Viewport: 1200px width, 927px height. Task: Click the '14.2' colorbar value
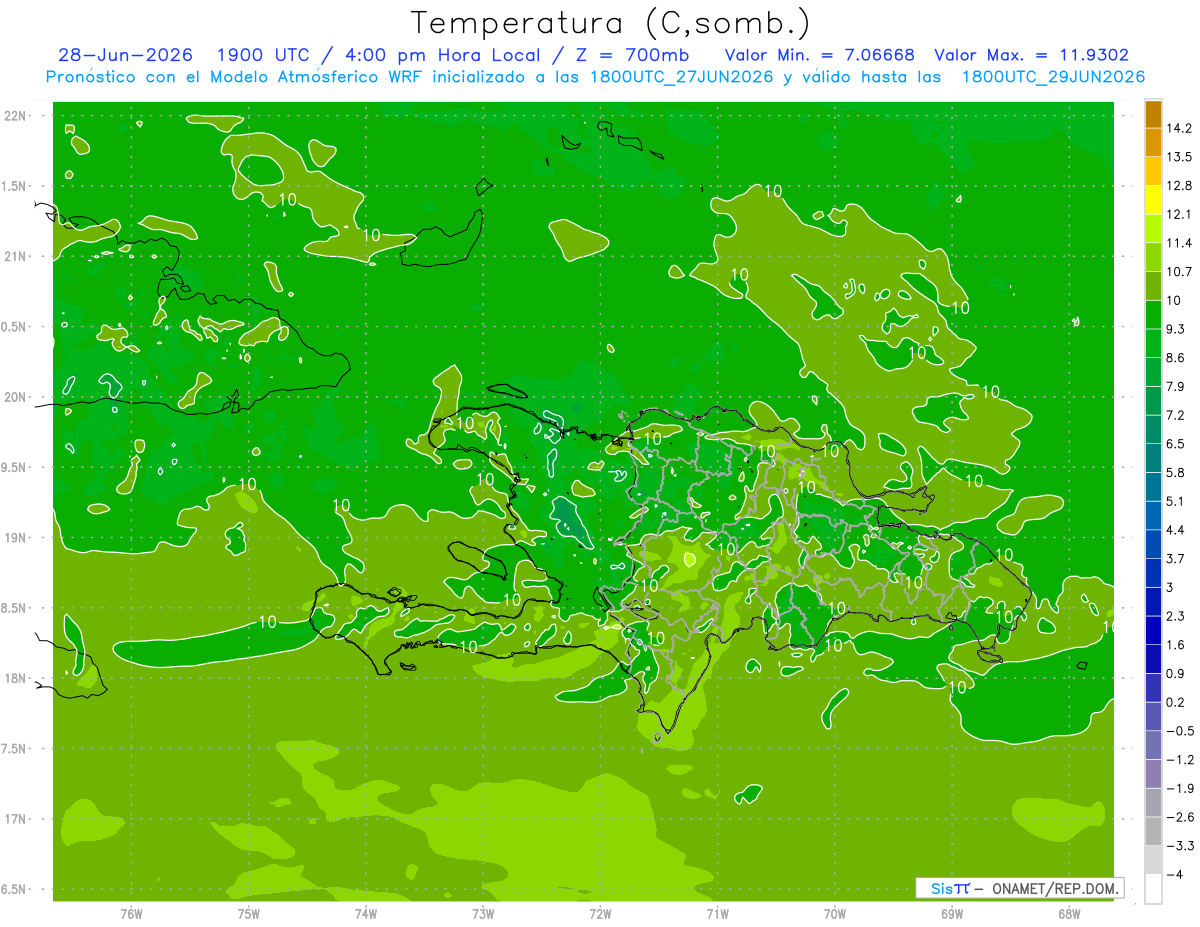1180,128
